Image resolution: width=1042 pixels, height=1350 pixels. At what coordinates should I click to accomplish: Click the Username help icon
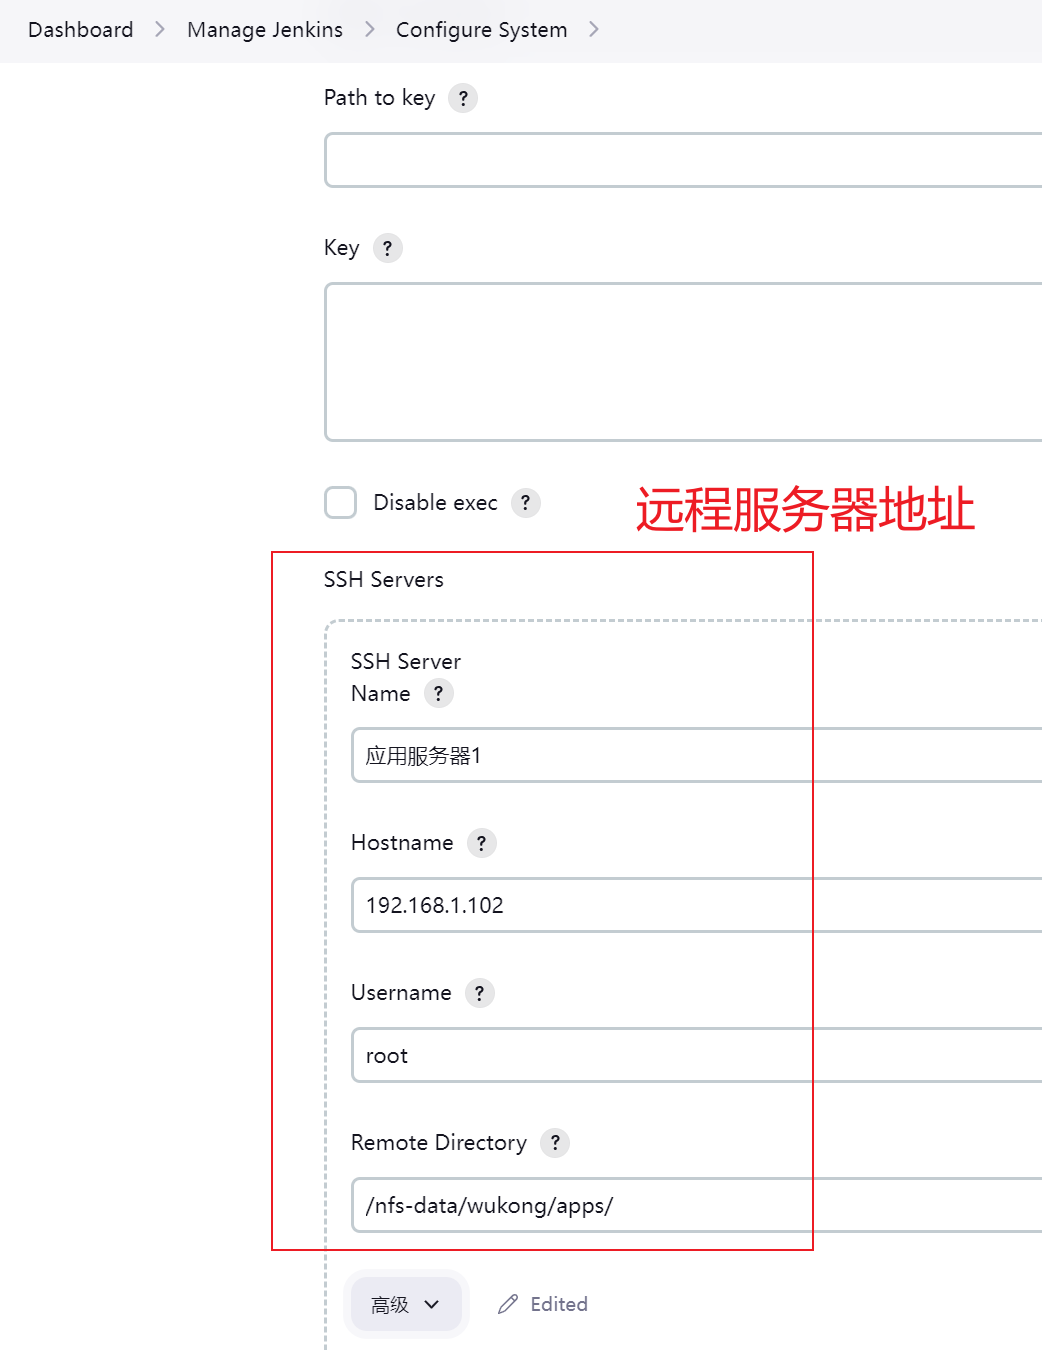pyautogui.click(x=479, y=993)
